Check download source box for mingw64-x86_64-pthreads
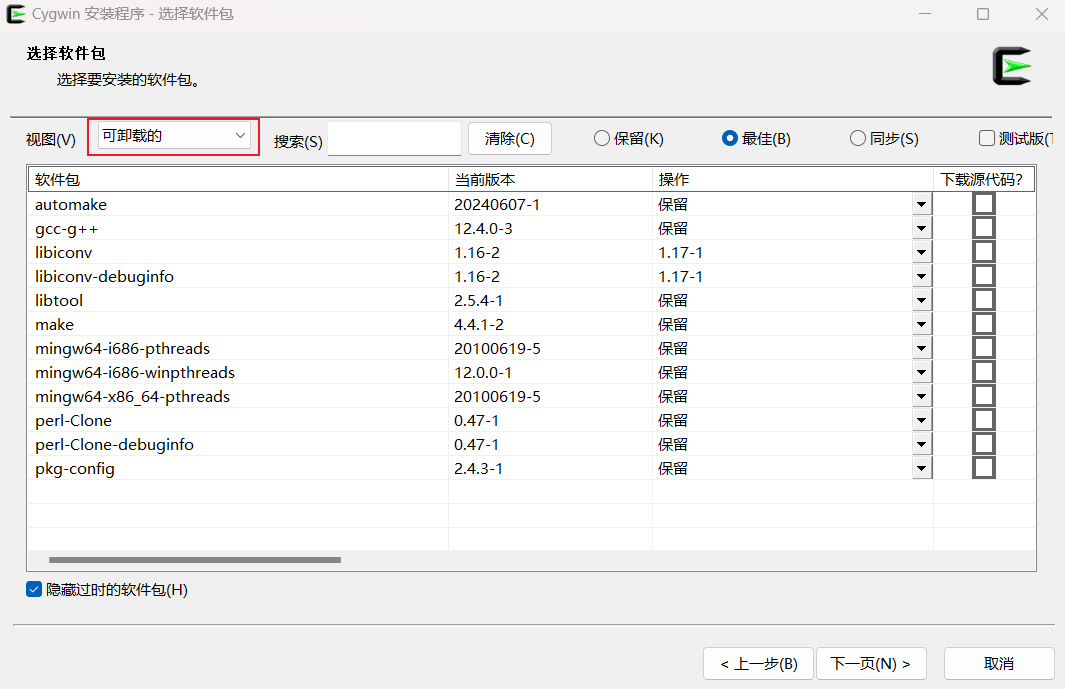This screenshot has height=689, width=1065. click(x=983, y=396)
